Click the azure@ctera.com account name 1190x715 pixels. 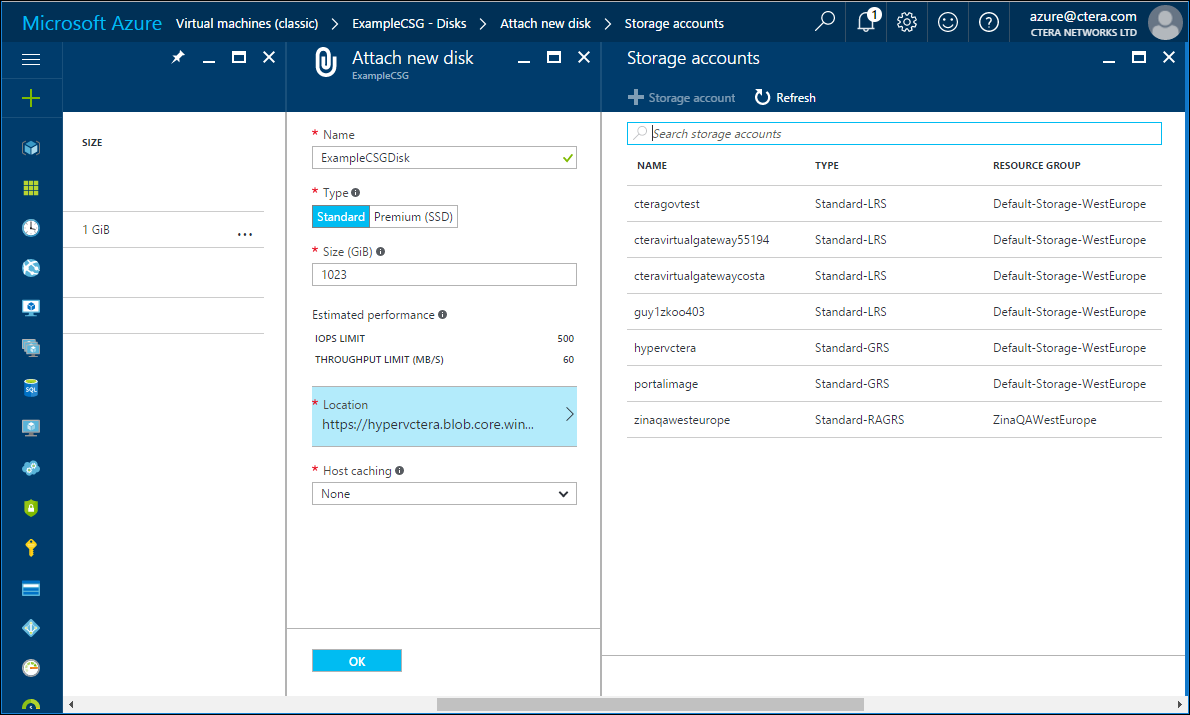pyautogui.click(x=1083, y=16)
